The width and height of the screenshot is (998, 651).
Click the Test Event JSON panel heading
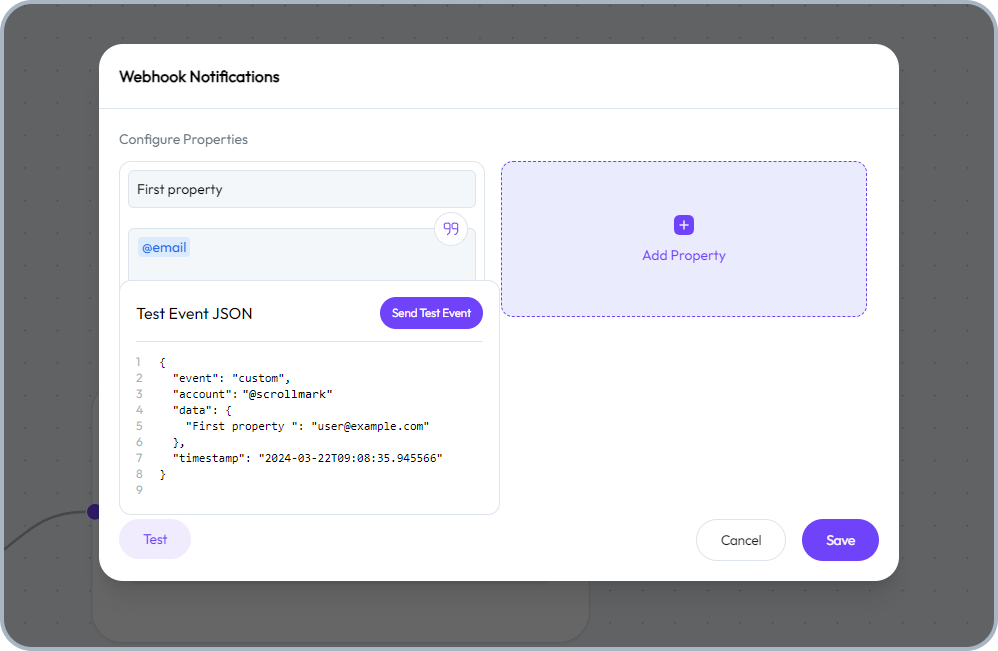coord(194,313)
